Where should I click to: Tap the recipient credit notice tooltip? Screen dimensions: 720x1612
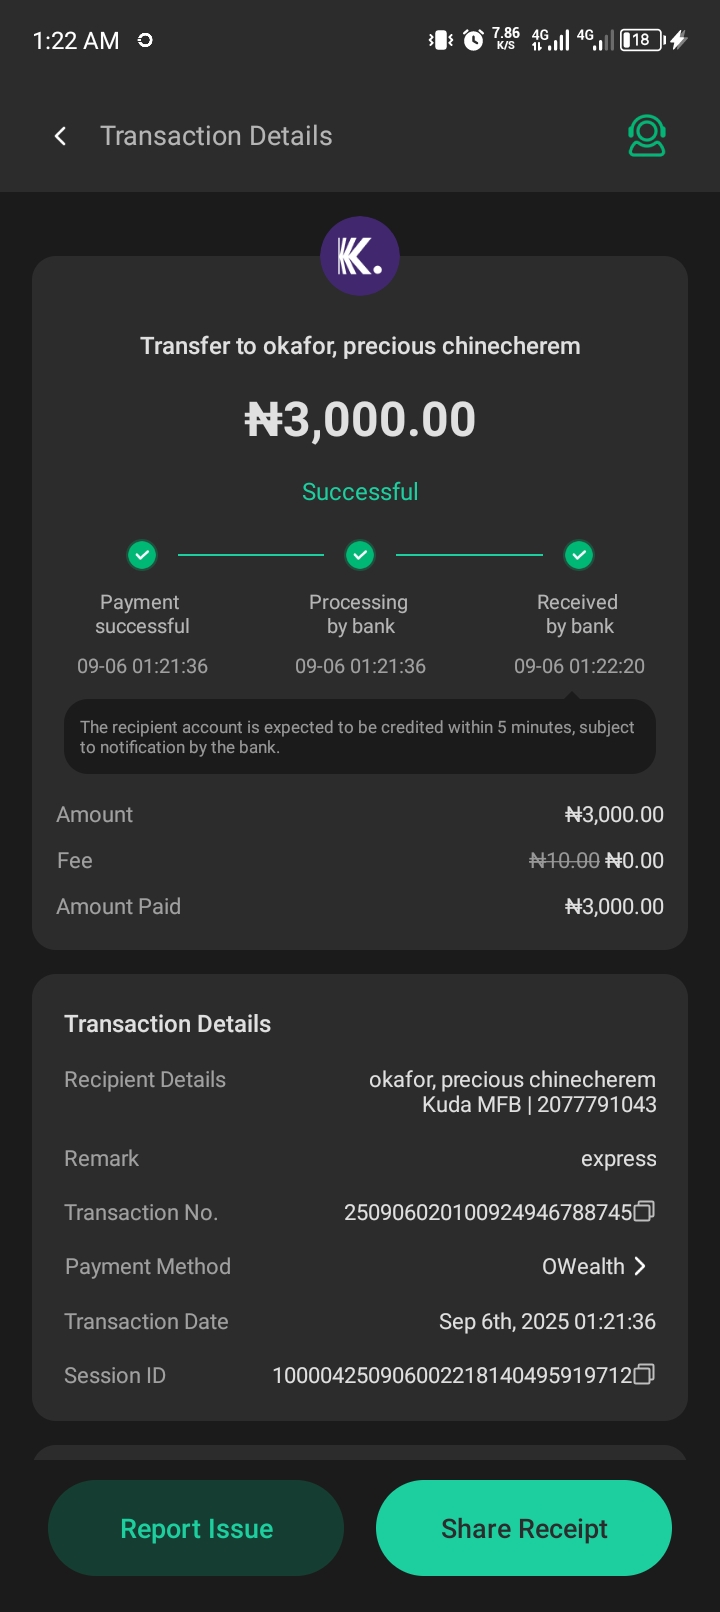(x=360, y=737)
